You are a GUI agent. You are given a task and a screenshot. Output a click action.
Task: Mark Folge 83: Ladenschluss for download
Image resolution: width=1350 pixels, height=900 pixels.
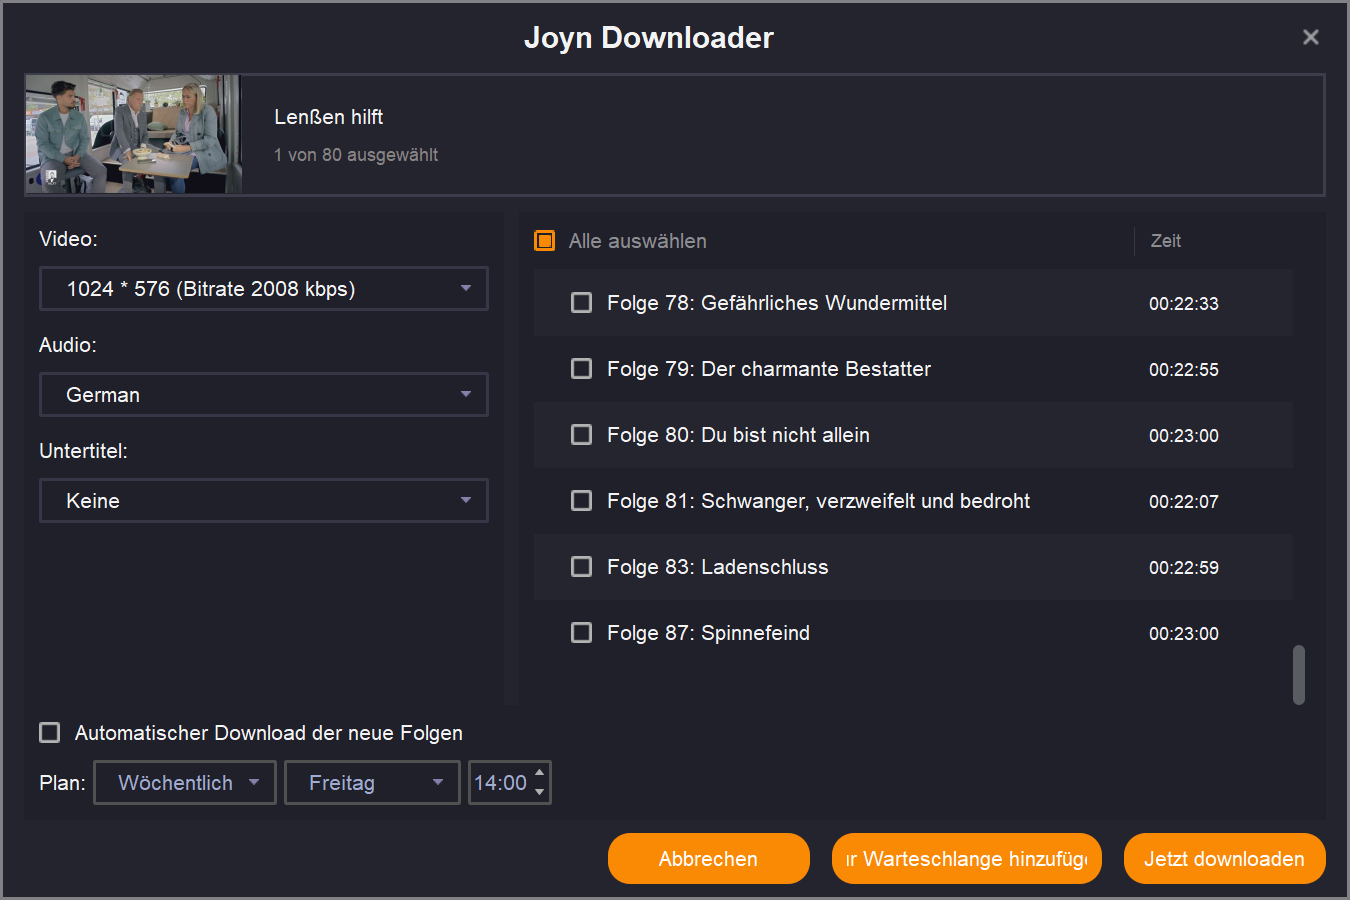tap(581, 567)
